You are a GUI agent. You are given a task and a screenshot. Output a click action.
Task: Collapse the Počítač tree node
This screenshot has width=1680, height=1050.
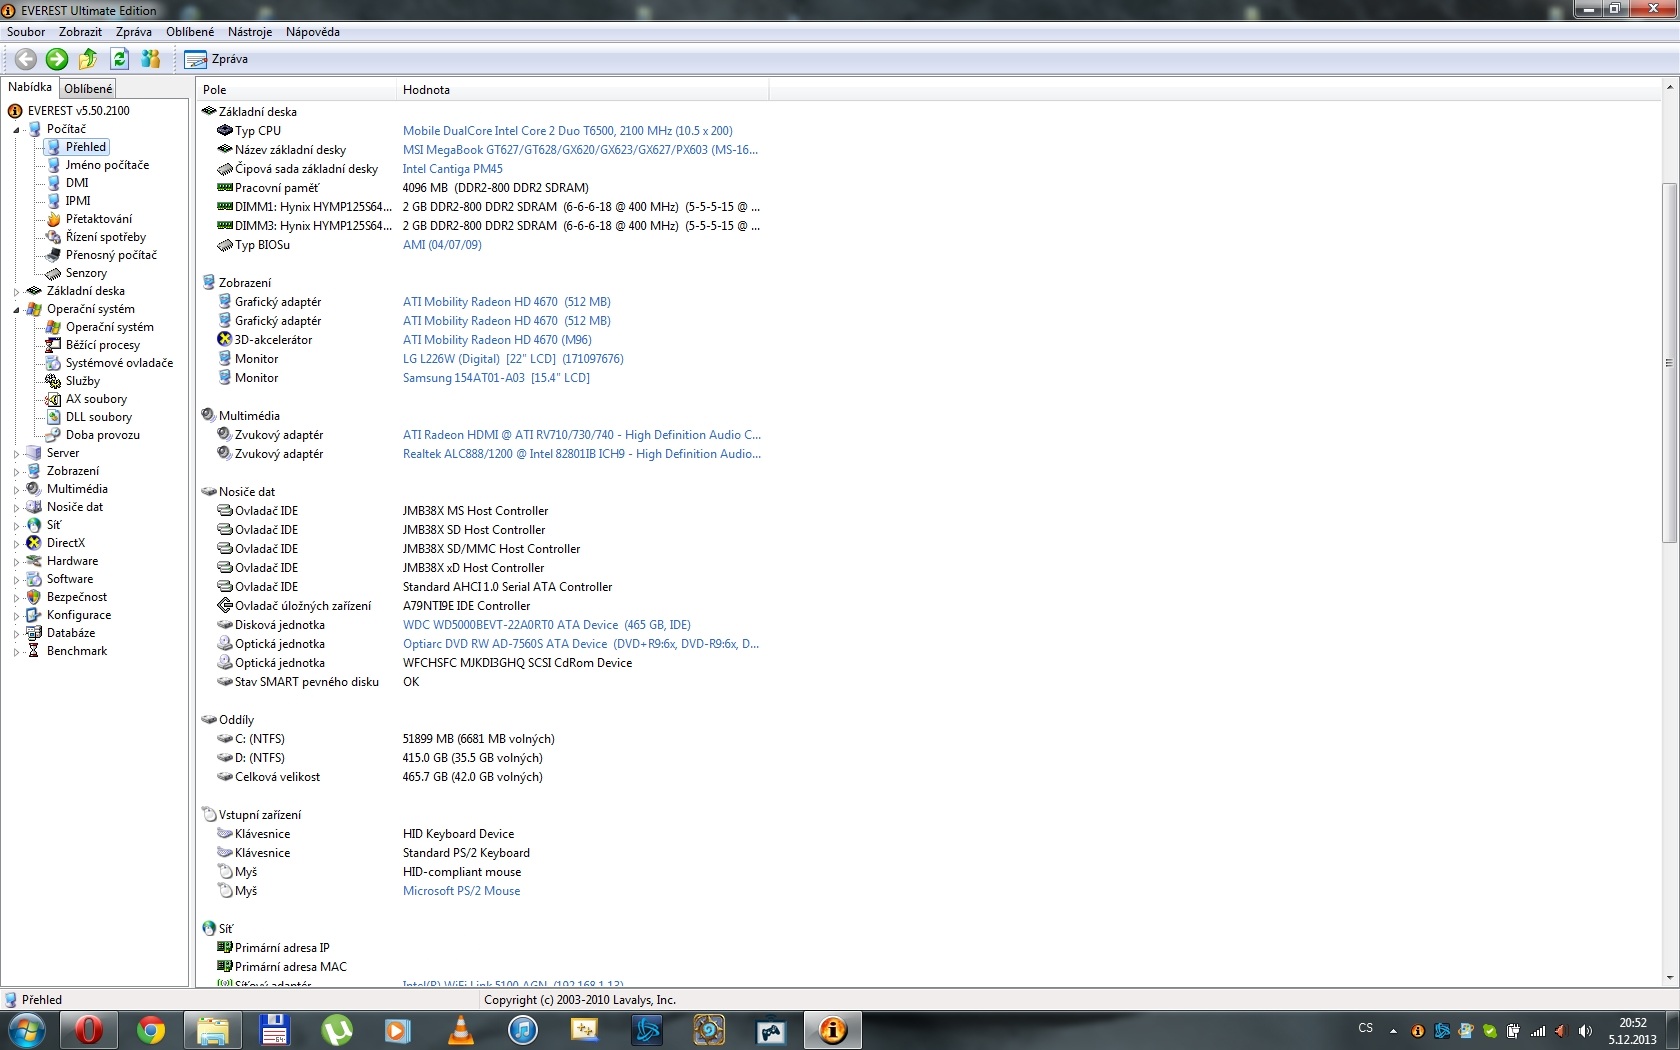pos(16,130)
